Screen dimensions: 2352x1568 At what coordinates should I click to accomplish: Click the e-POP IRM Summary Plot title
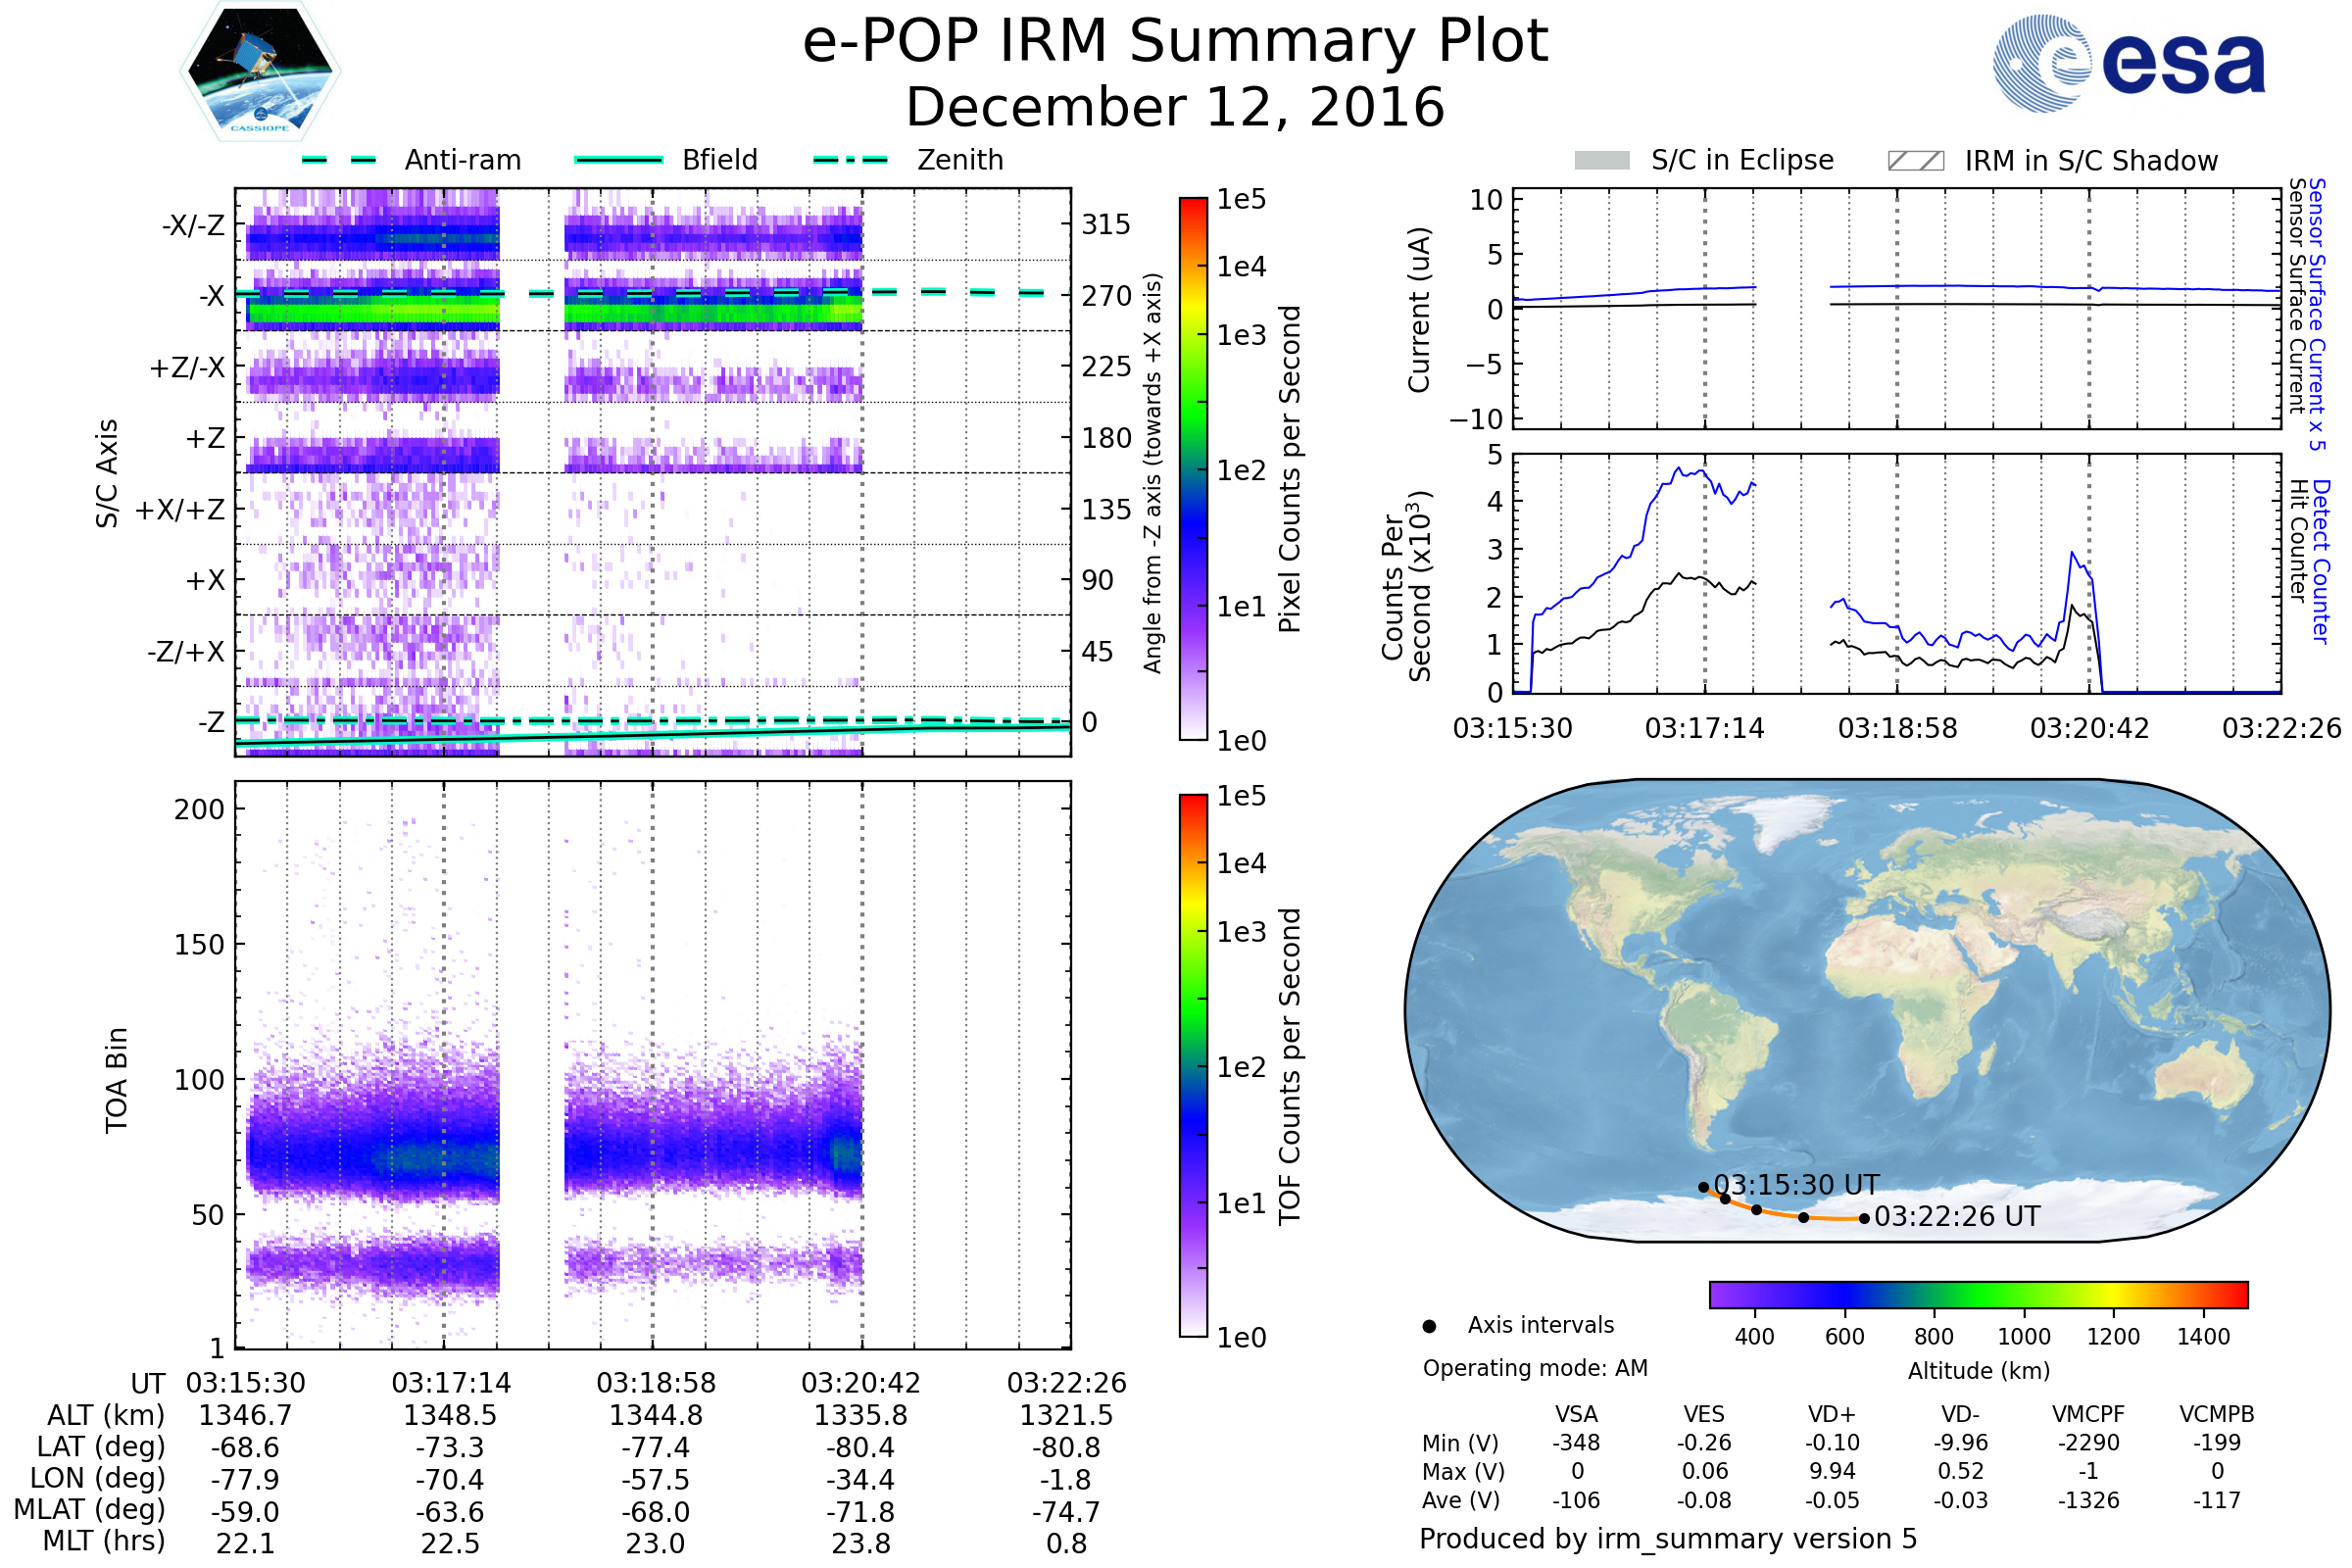1175,42
